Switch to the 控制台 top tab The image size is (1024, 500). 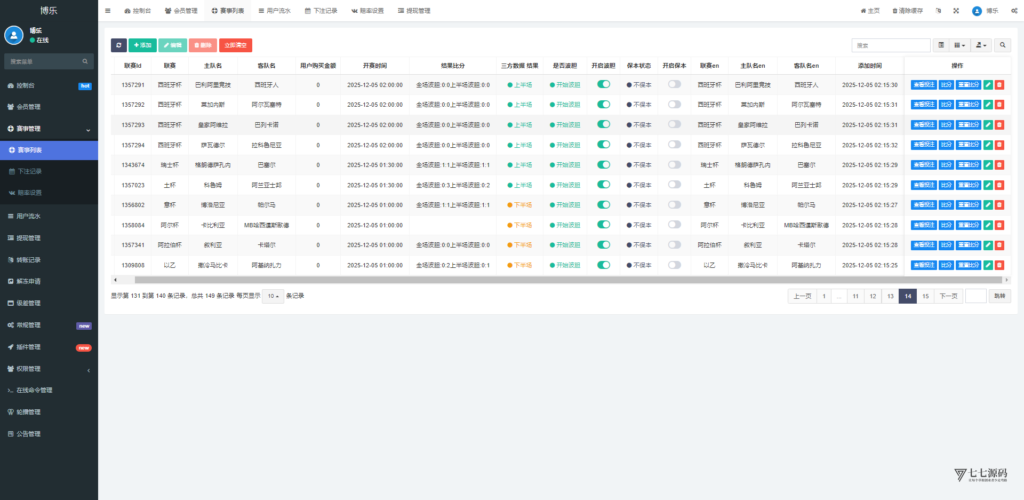pos(138,11)
